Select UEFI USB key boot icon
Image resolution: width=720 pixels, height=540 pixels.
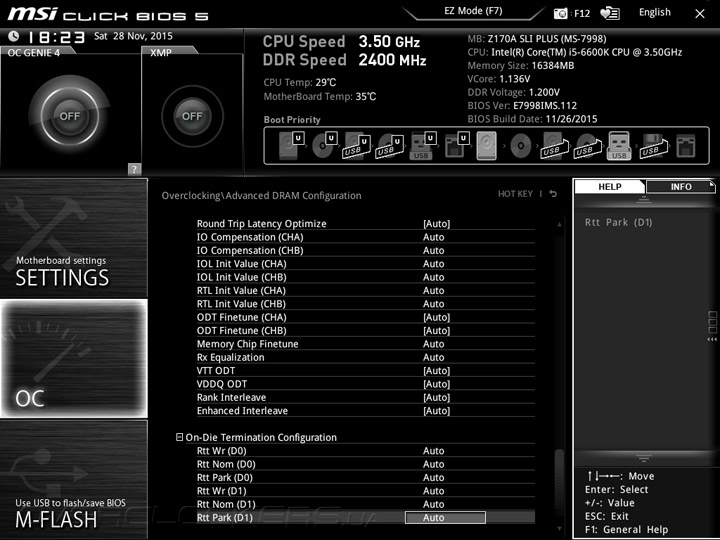tap(422, 146)
